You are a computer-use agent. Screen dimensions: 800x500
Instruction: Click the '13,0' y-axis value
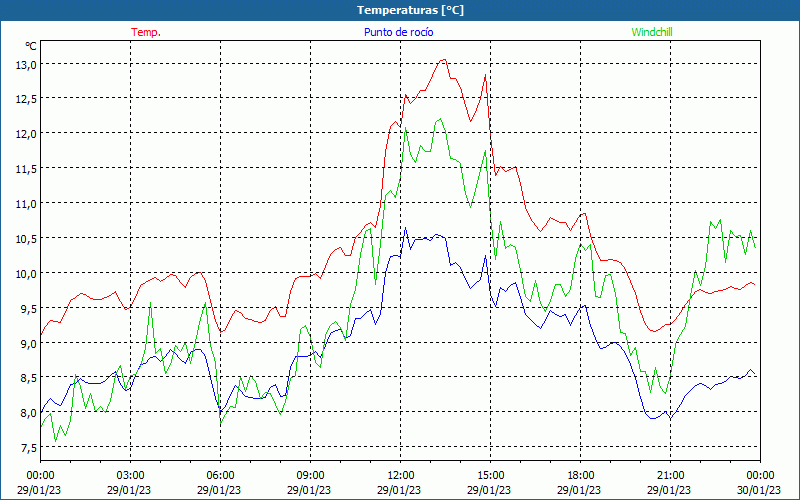[25, 65]
